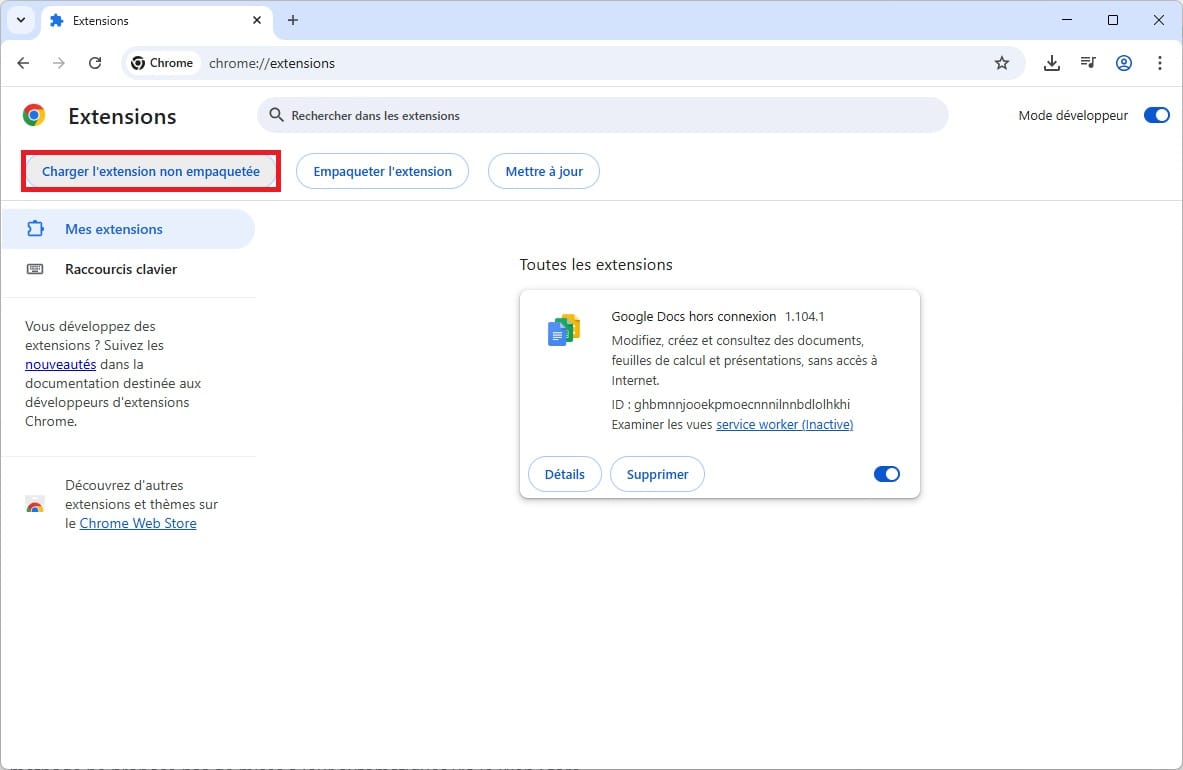Toggle Mode développeur switch
Viewport: 1183px width, 770px height.
(1156, 115)
